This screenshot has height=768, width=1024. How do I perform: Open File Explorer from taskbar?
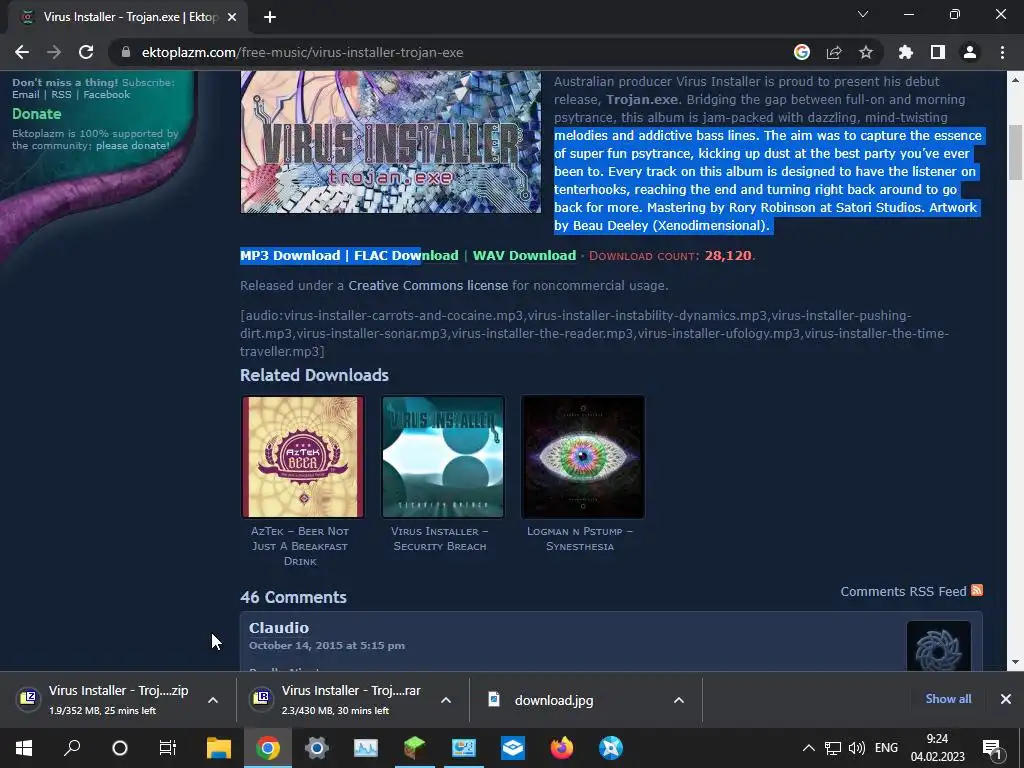(x=219, y=748)
